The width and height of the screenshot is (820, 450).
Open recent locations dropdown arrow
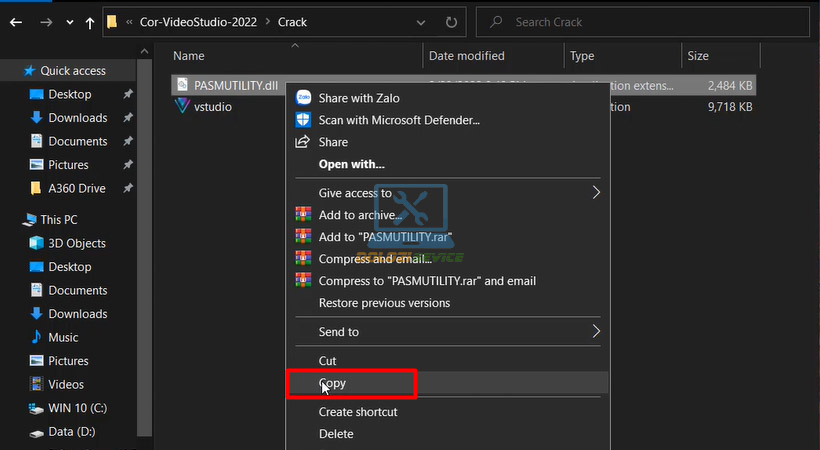(x=70, y=22)
